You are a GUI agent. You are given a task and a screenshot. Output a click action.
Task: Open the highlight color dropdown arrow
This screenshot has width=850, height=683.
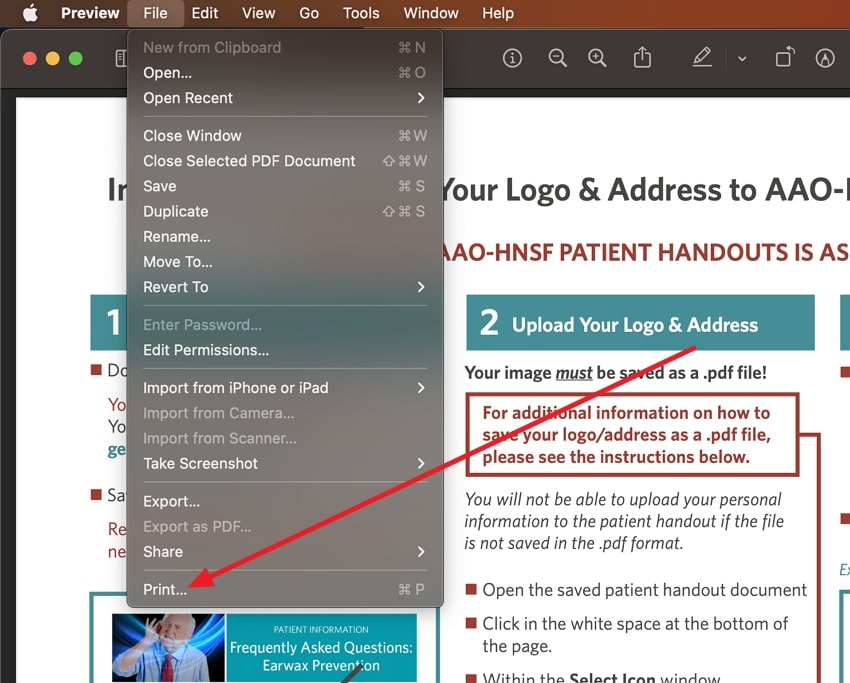(742, 58)
